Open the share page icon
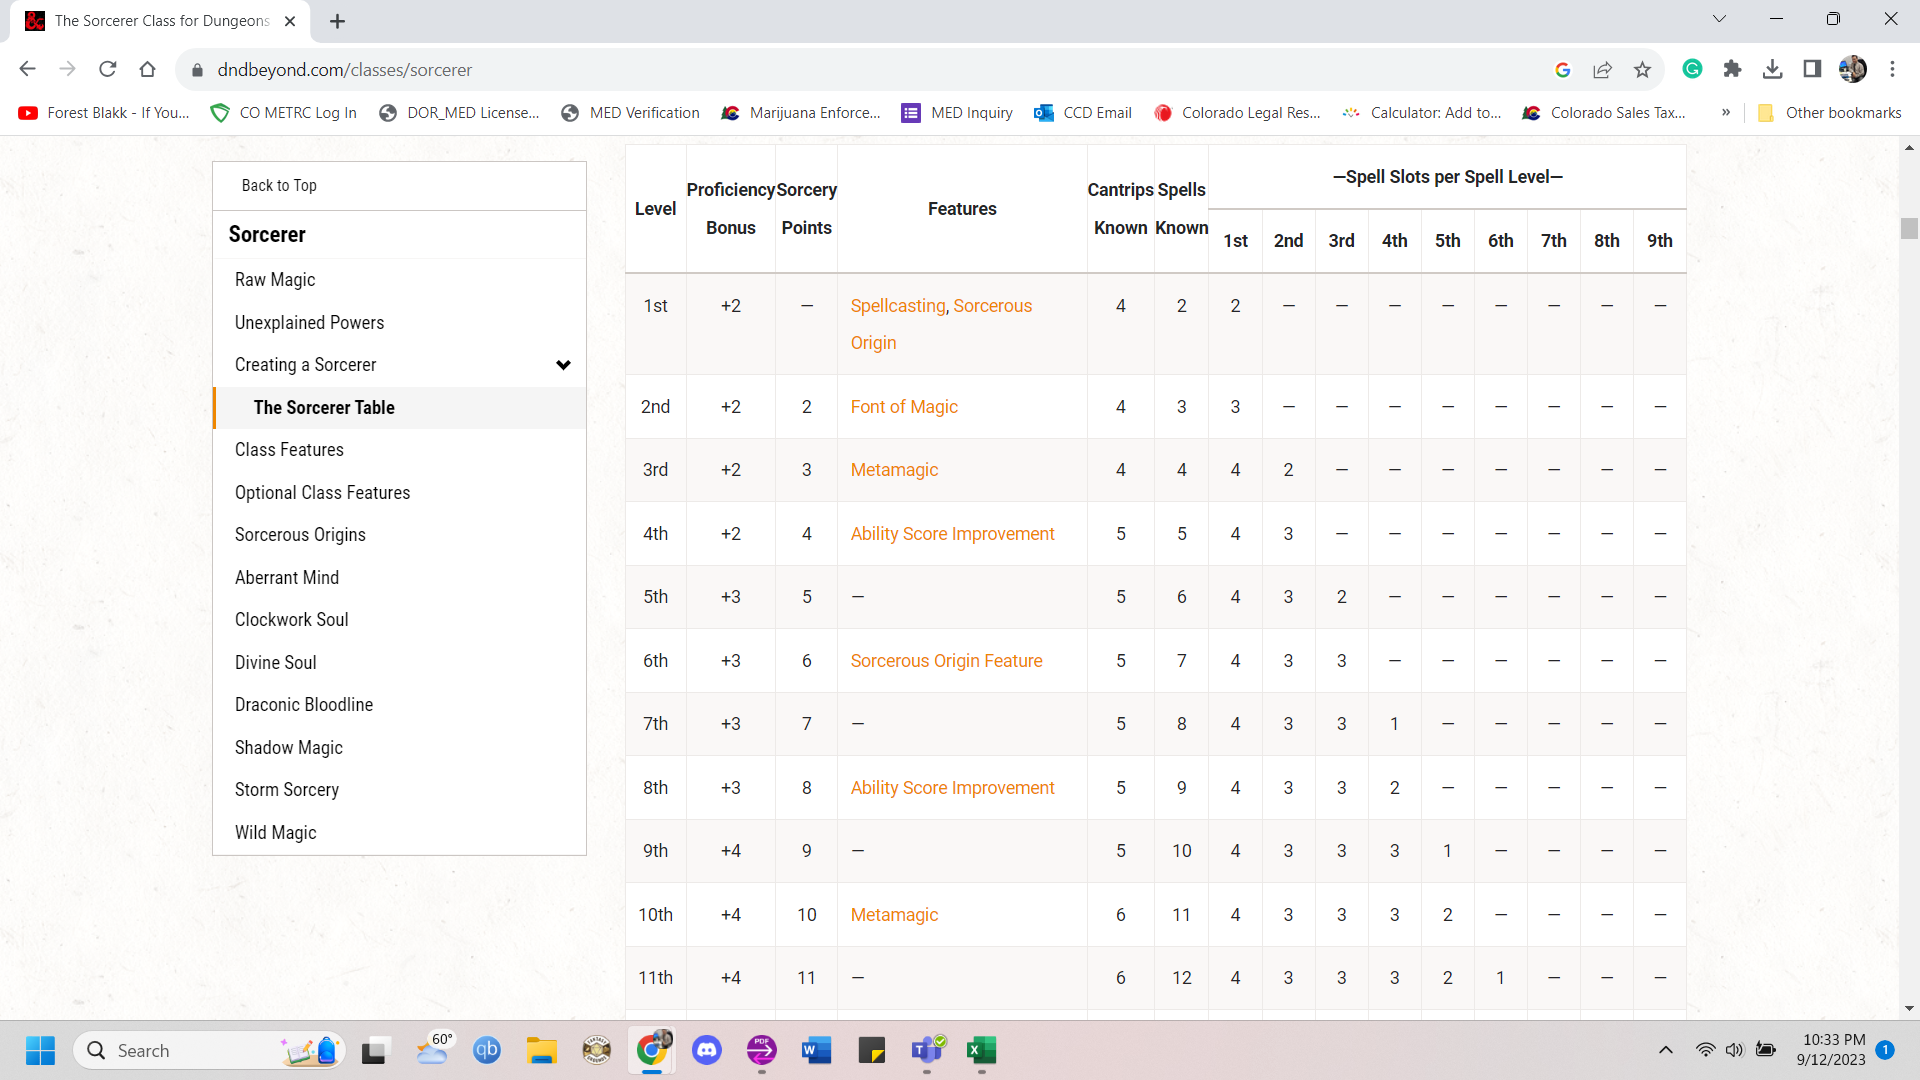The height and width of the screenshot is (1080, 1920). (x=1603, y=69)
